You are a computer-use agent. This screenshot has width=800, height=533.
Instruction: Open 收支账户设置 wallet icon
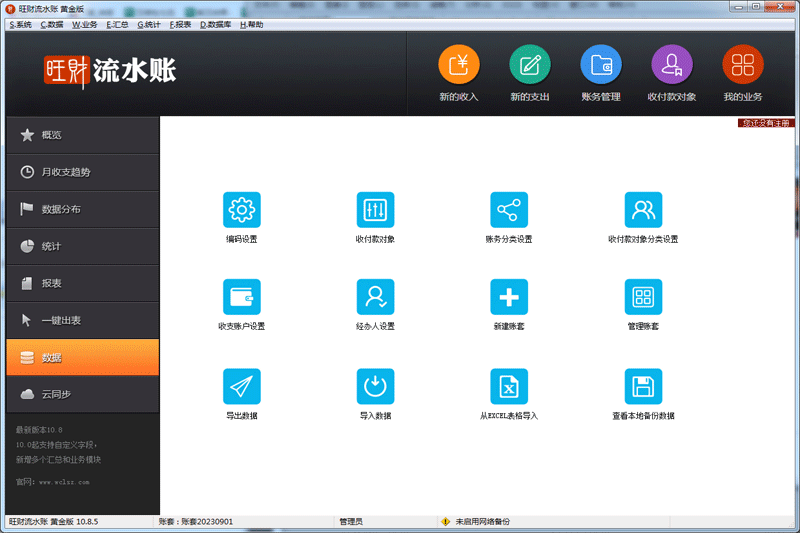[241, 297]
